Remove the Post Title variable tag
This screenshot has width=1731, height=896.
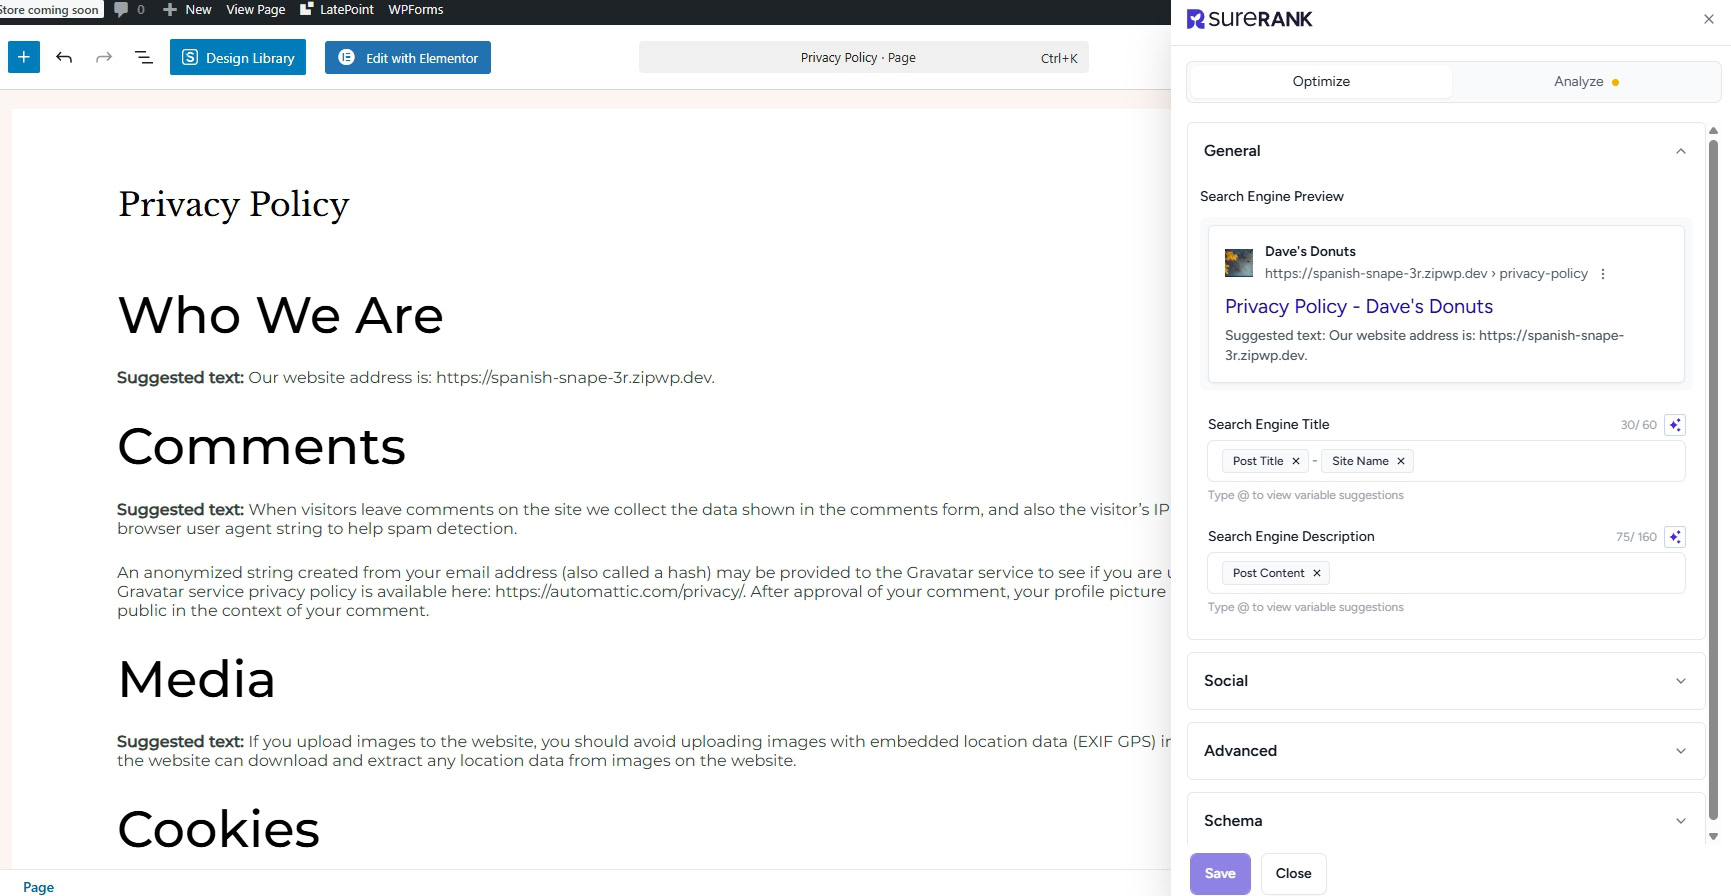[x=1296, y=461]
